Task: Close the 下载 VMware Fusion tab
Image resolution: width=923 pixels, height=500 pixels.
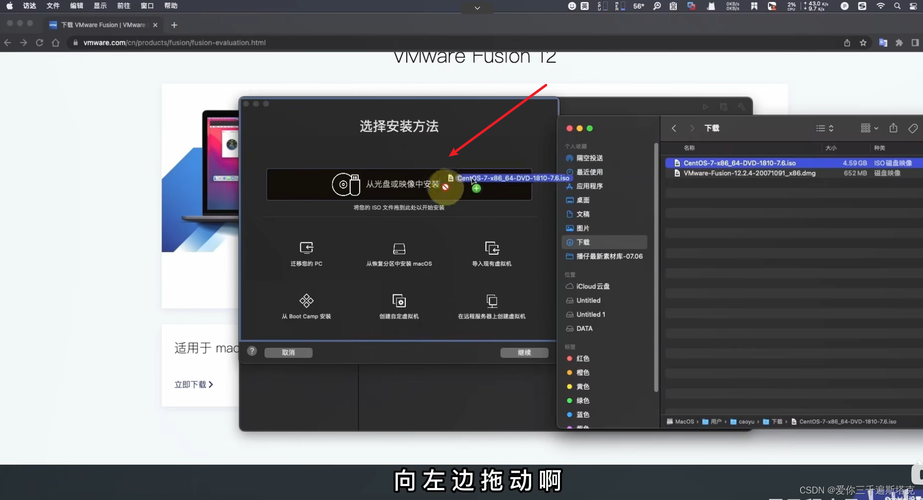Action: [155, 25]
